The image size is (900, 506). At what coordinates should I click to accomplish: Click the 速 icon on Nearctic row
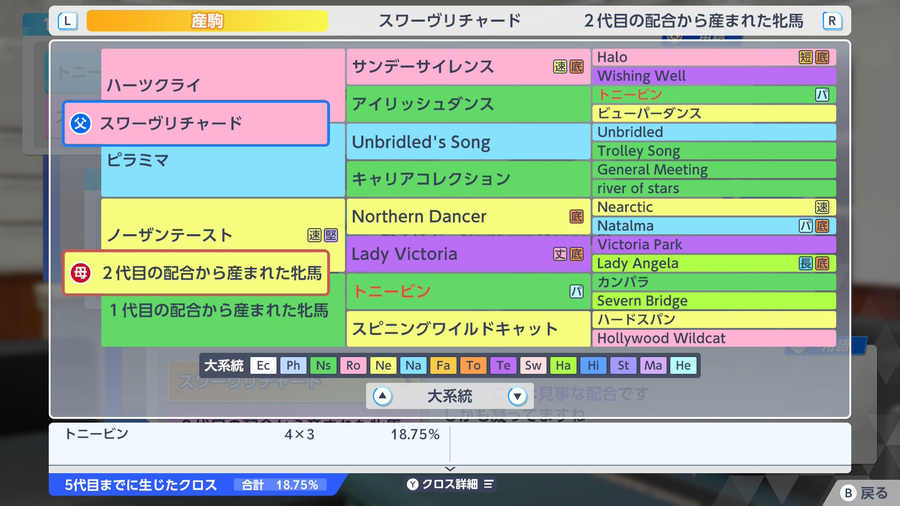[822, 207]
